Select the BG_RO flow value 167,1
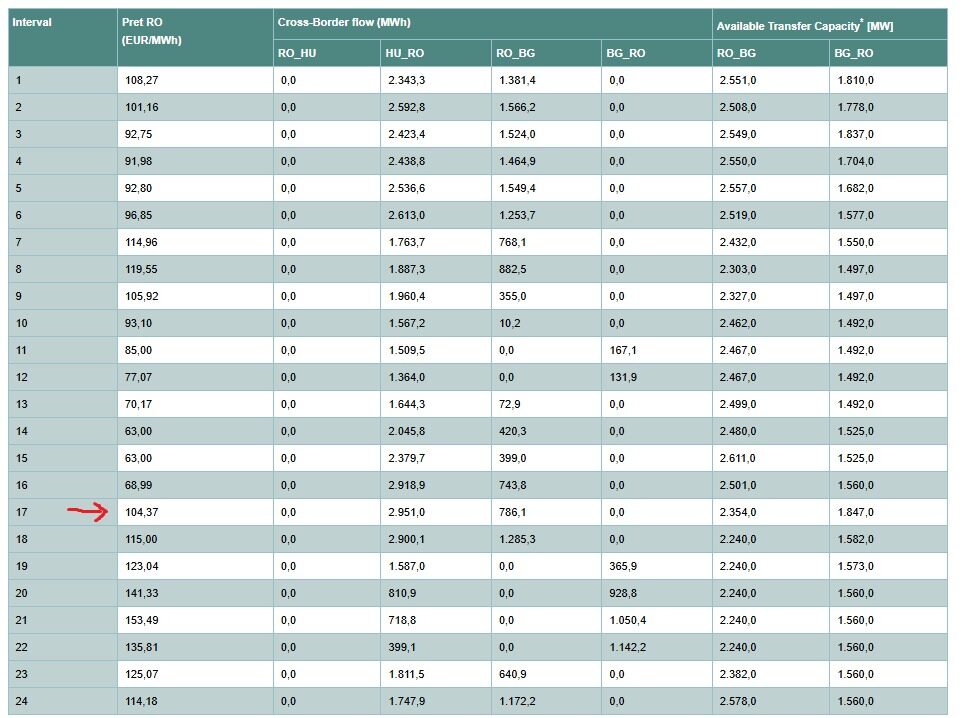The width and height of the screenshot is (980, 718). pos(622,350)
